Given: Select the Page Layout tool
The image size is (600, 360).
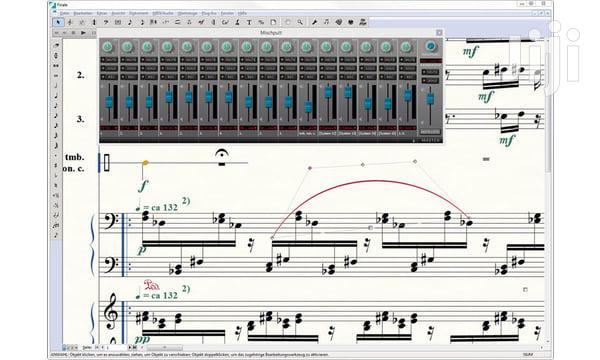Looking at the screenshot, I should [273, 22].
